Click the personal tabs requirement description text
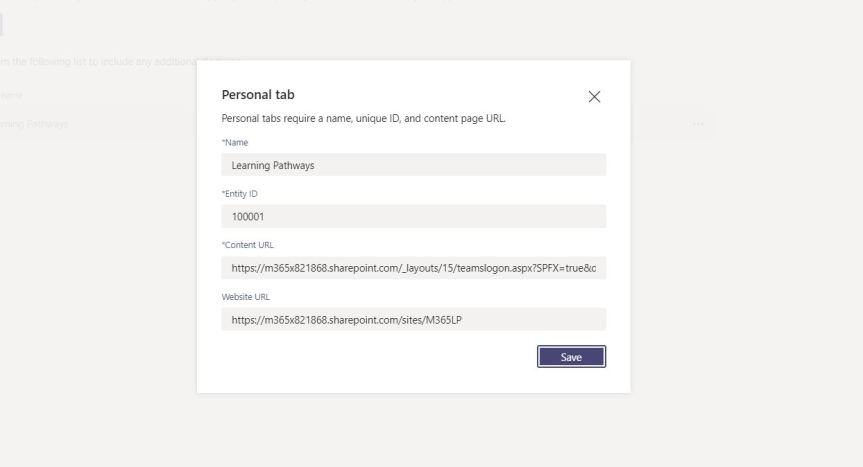The image size is (863, 467). click(363, 119)
